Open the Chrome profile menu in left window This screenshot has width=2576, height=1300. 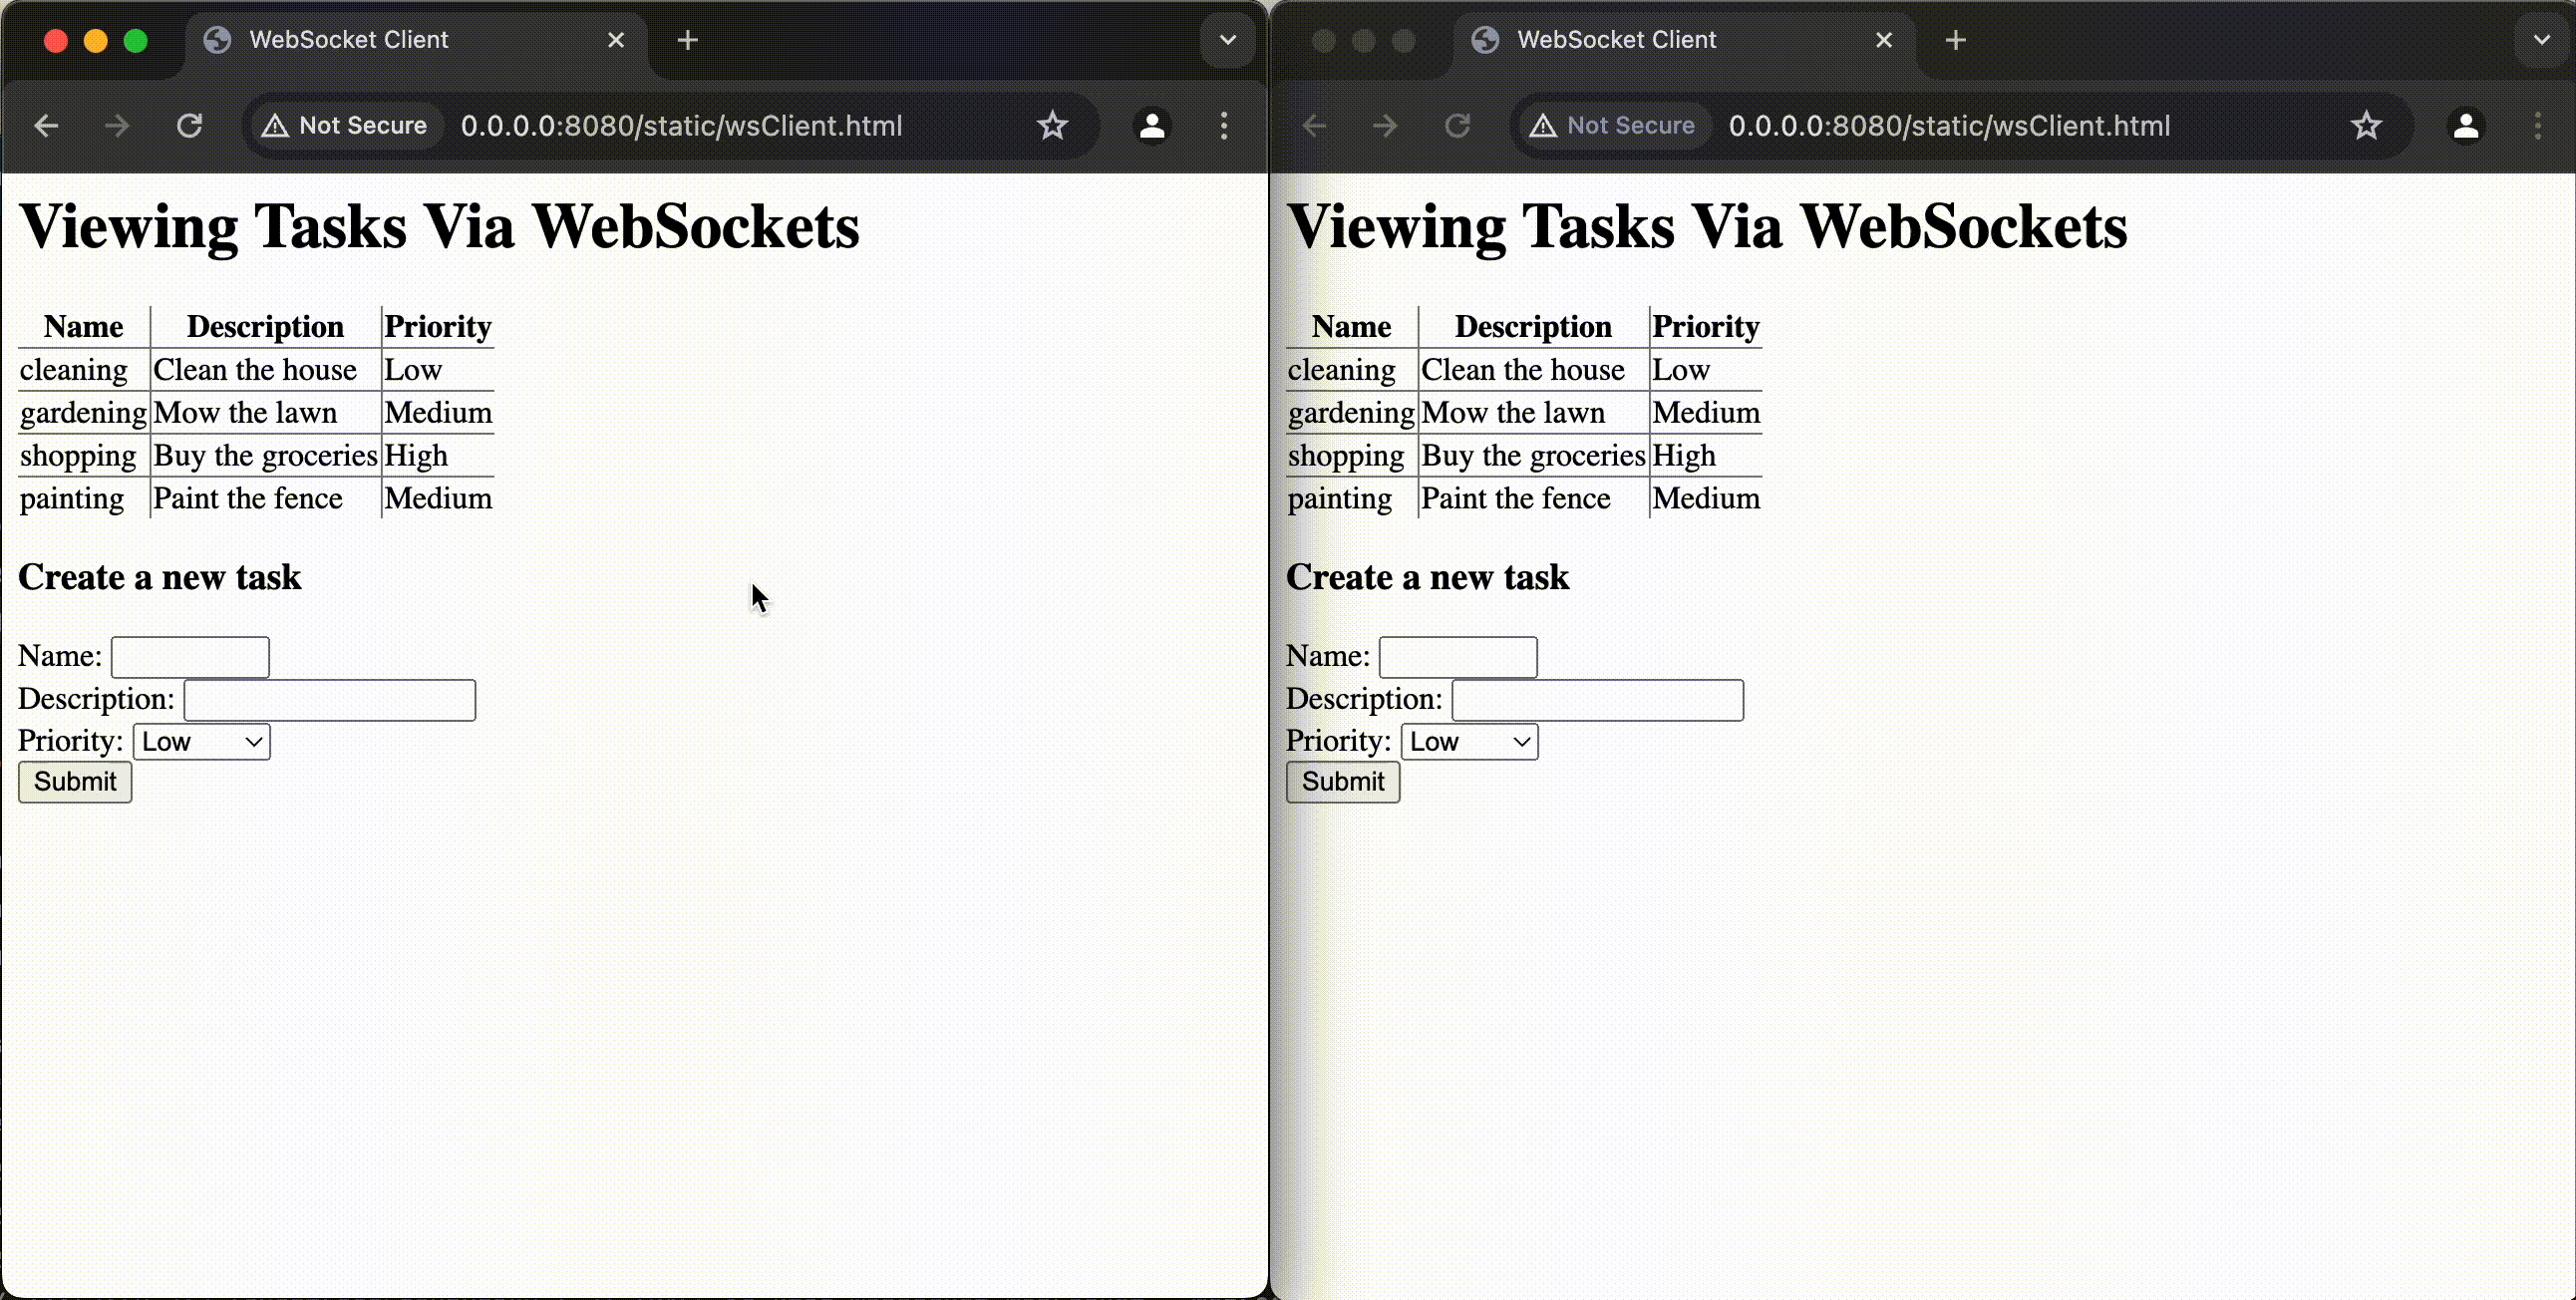1151,125
